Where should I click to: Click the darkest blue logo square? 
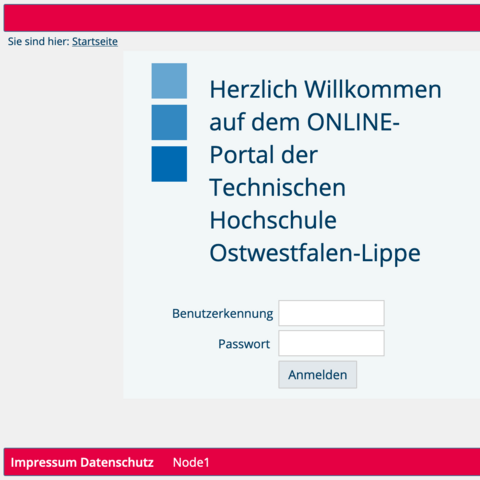(x=169, y=164)
